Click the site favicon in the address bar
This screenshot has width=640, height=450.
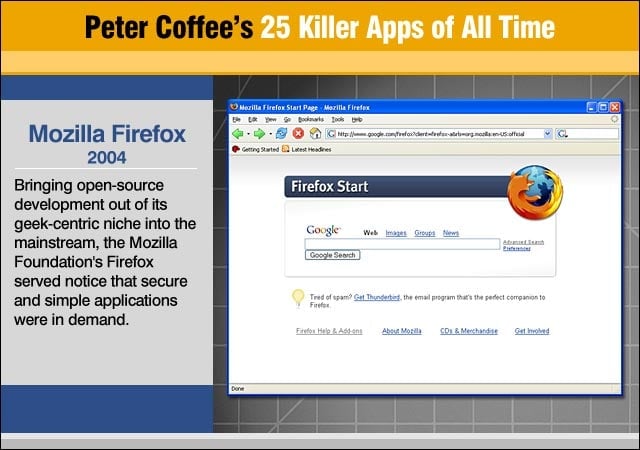[331, 134]
